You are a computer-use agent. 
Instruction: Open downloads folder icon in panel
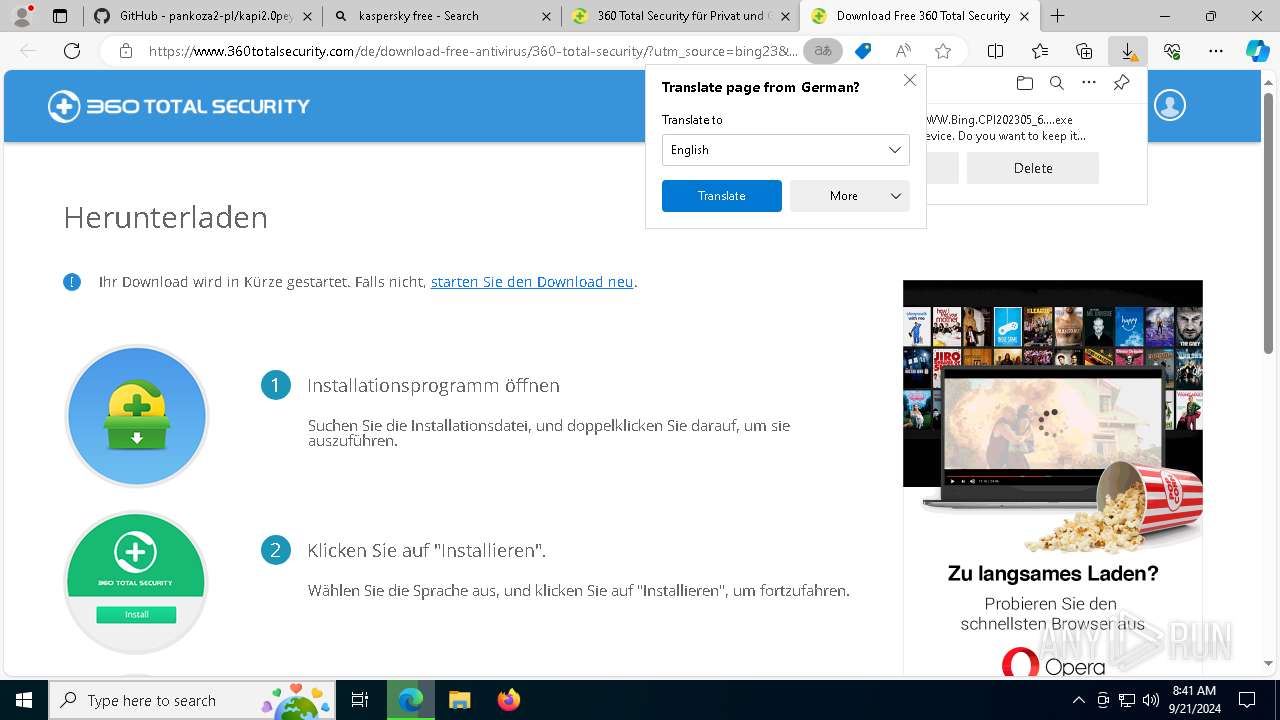(x=1024, y=83)
